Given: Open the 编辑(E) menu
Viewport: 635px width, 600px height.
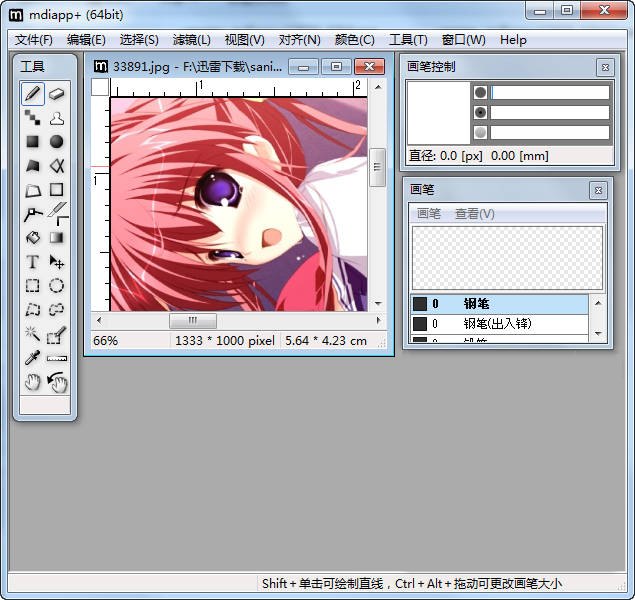Looking at the screenshot, I should (86, 40).
